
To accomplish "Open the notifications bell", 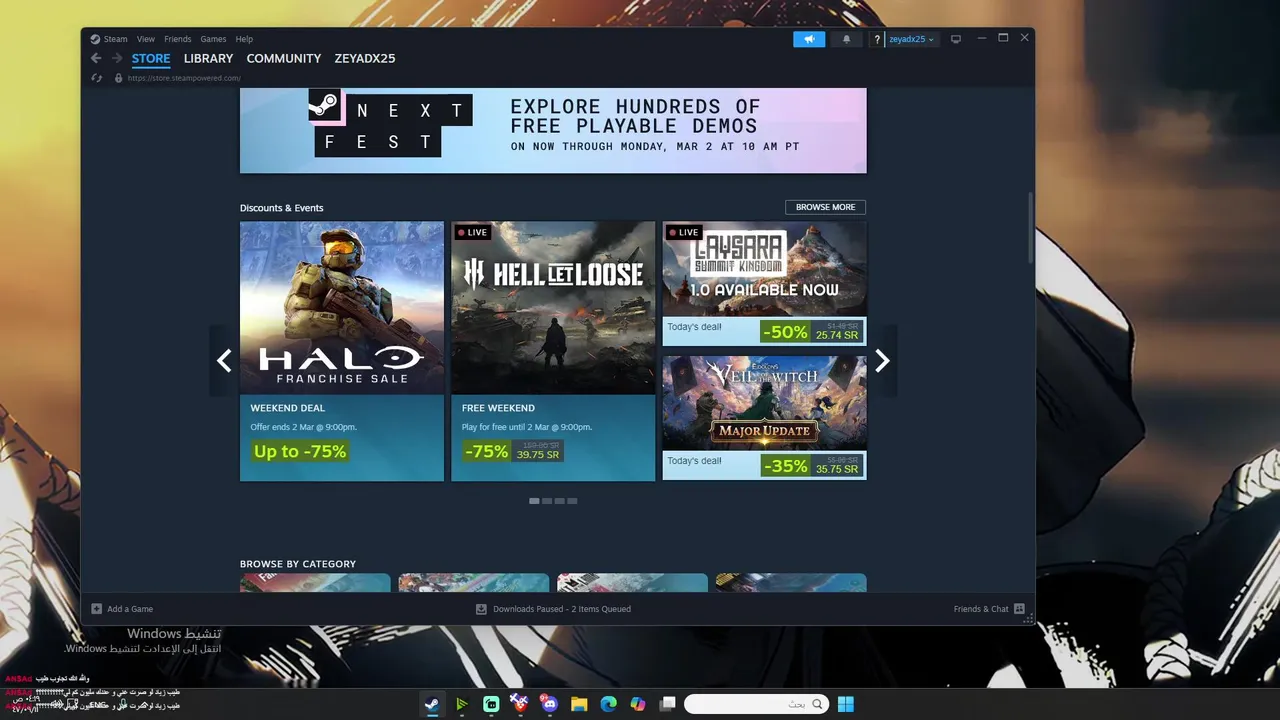I will coord(846,39).
